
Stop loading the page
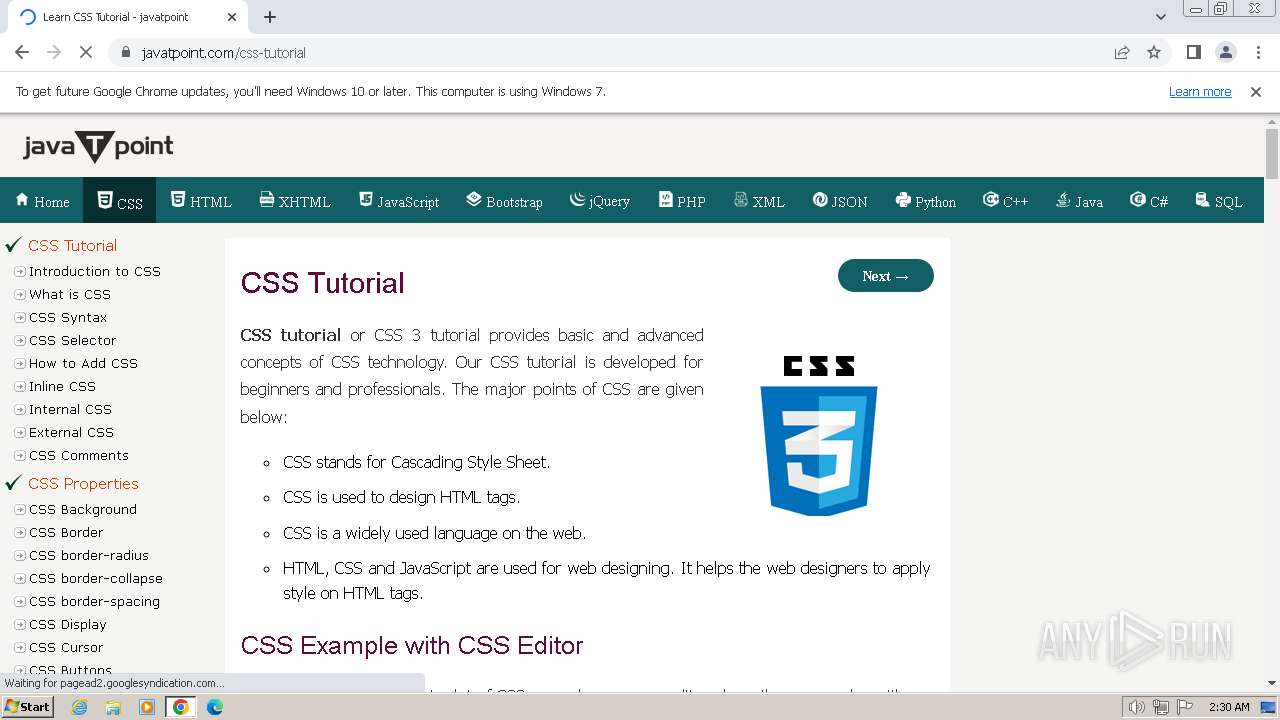click(86, 53)
